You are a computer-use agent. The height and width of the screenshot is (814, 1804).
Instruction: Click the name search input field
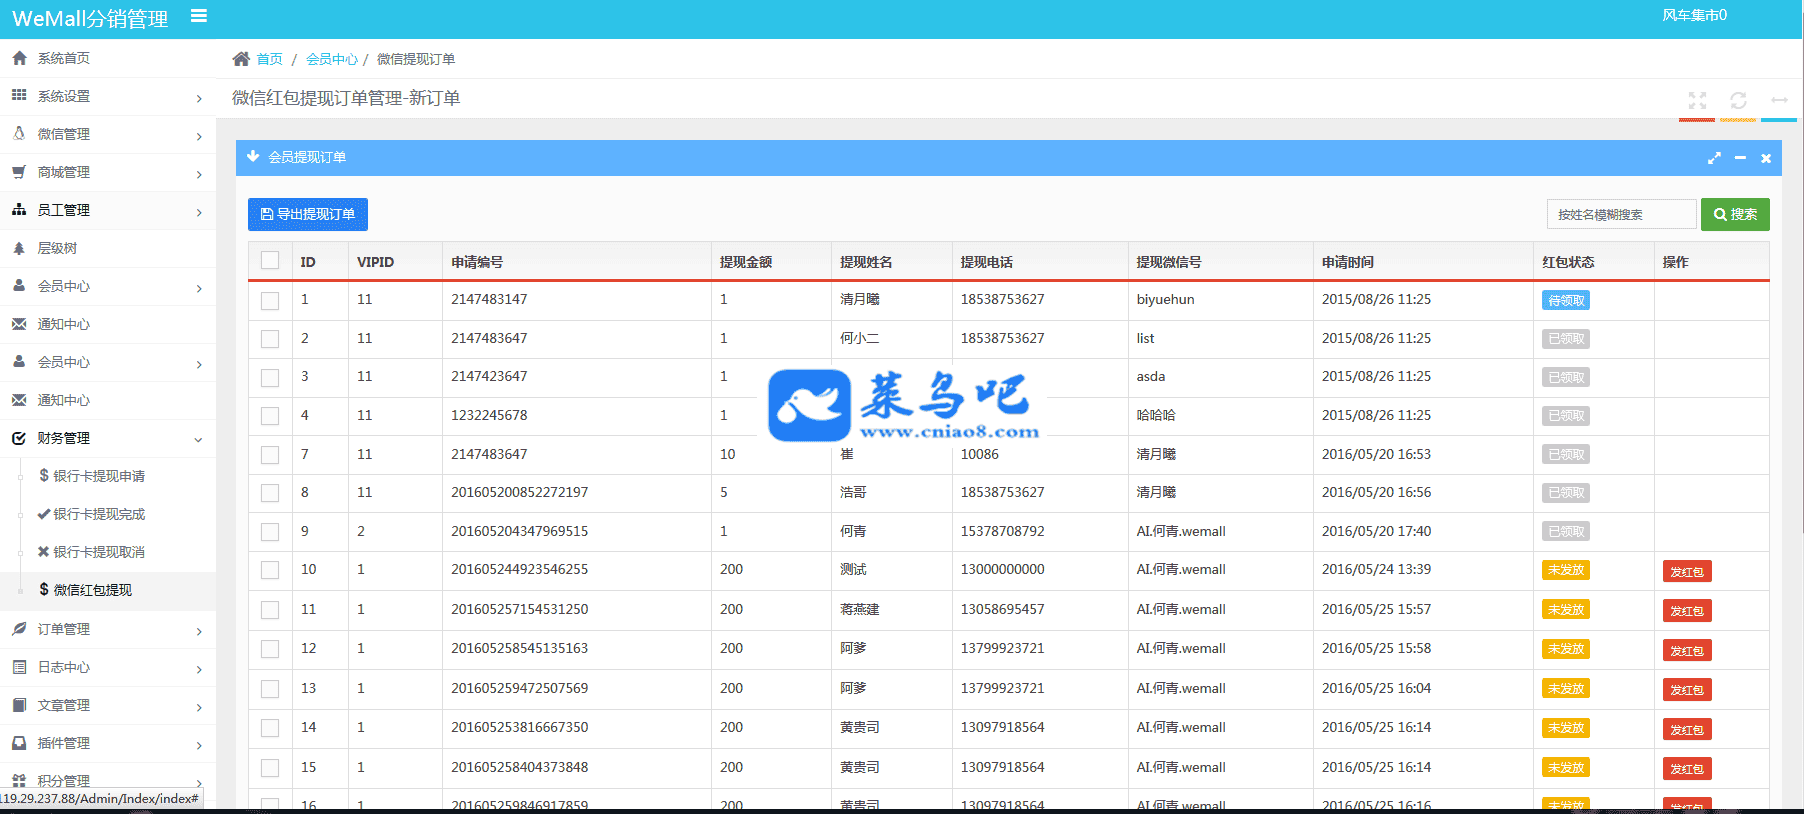pos(1620,214)
